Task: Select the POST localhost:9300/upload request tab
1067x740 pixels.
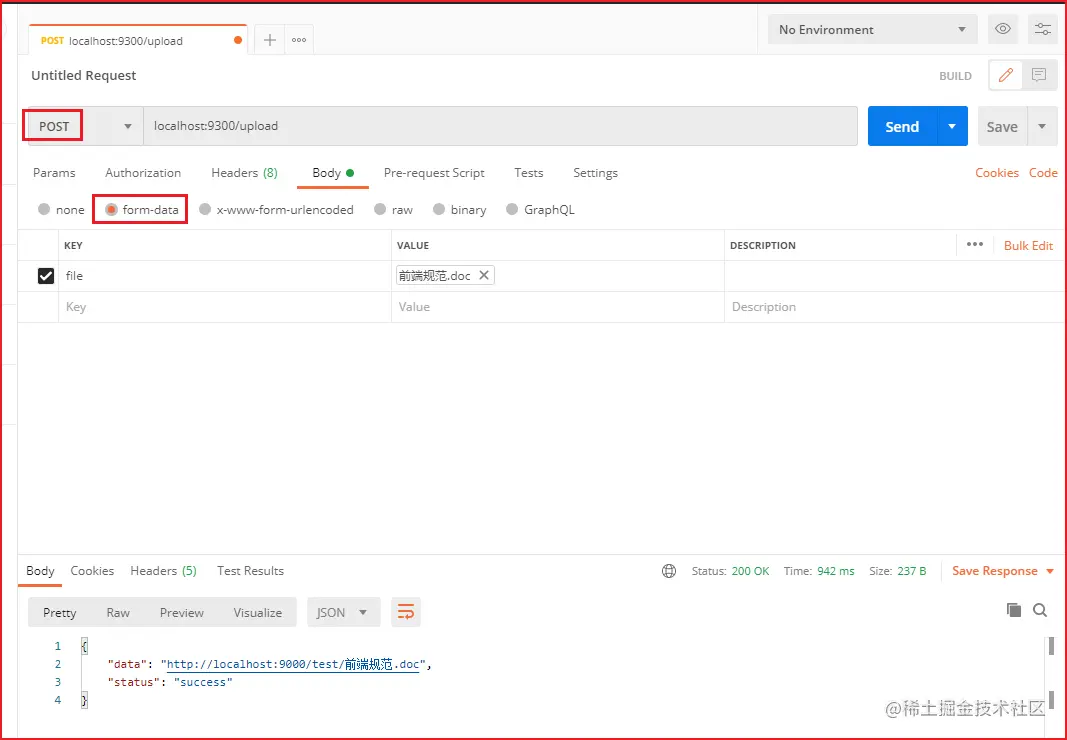Action: [x=137, y=40]
